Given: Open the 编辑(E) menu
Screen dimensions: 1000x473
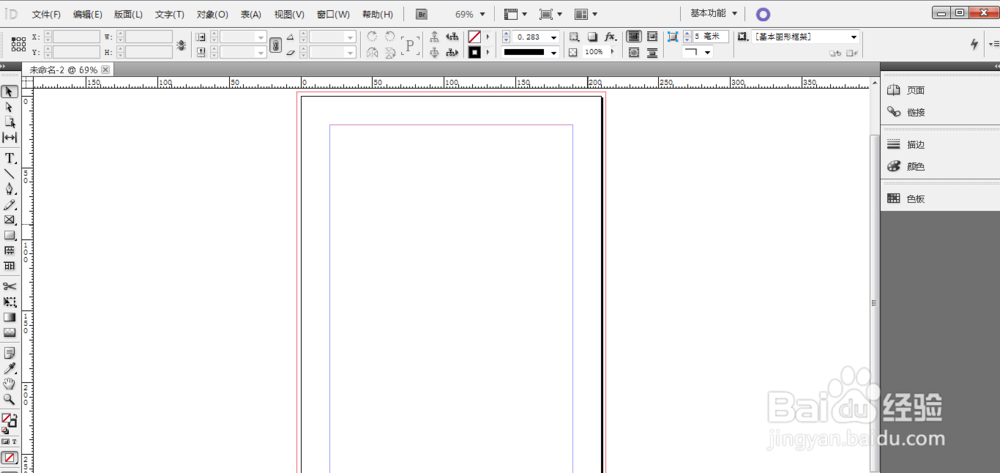Looking at the screenshot, I should (87, 14).
